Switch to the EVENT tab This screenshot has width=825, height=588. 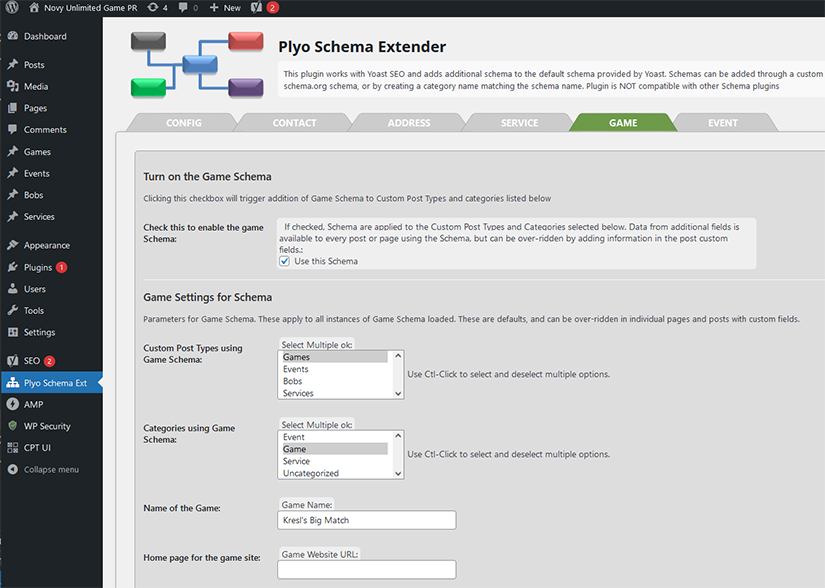[722, 123]
